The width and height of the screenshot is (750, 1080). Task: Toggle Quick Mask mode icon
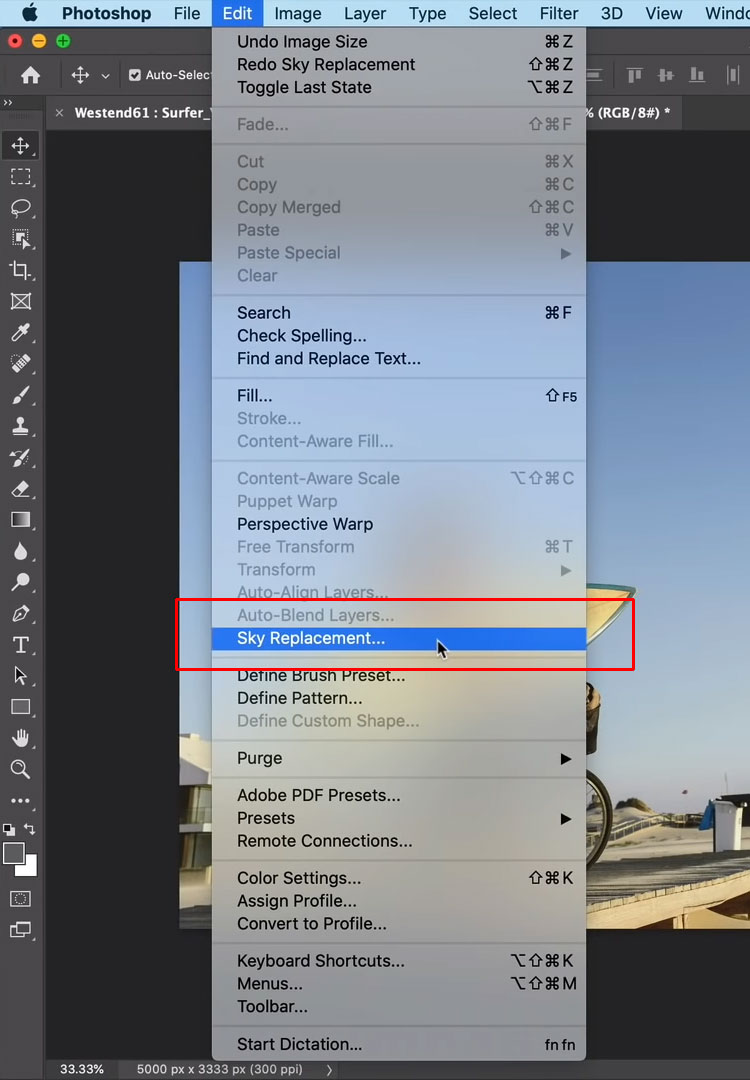point(20,898)
